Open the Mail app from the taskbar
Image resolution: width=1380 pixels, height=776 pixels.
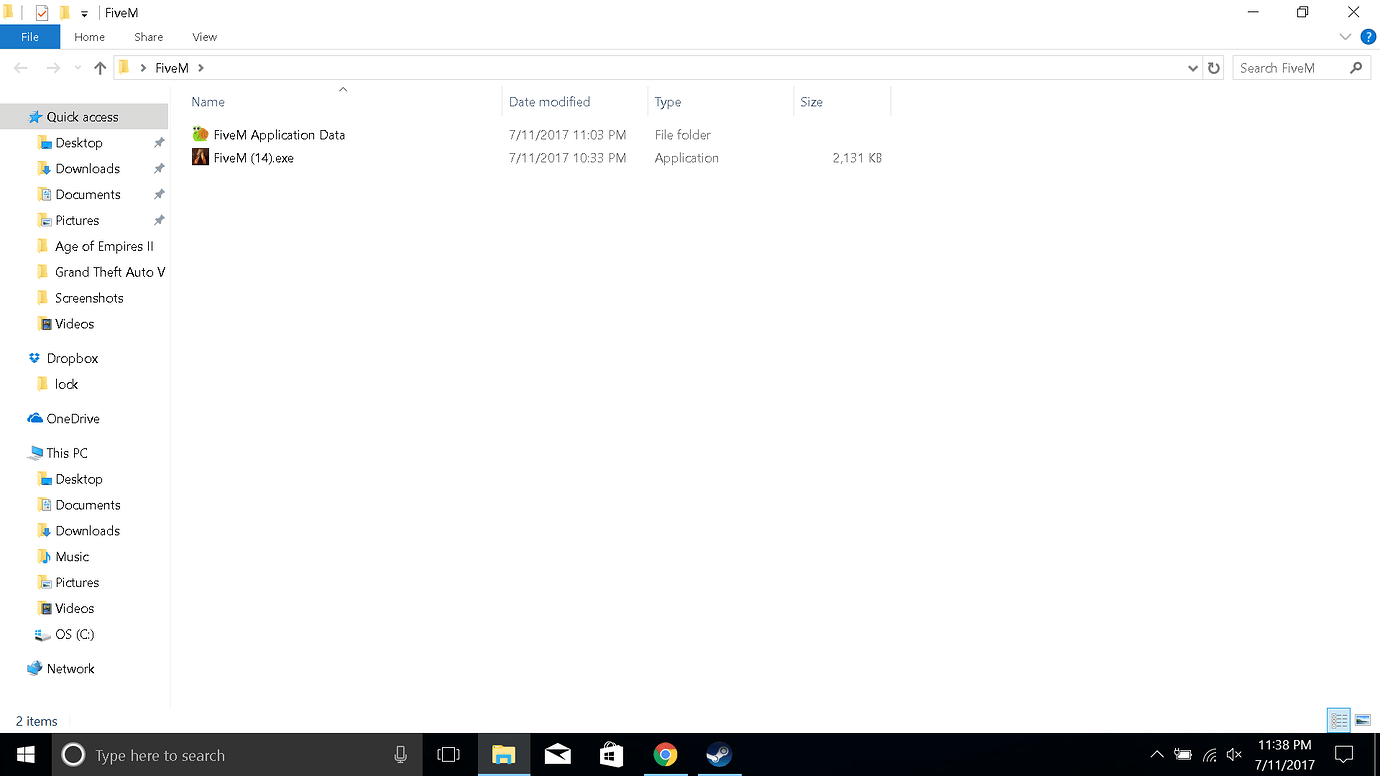coord(557,755)
